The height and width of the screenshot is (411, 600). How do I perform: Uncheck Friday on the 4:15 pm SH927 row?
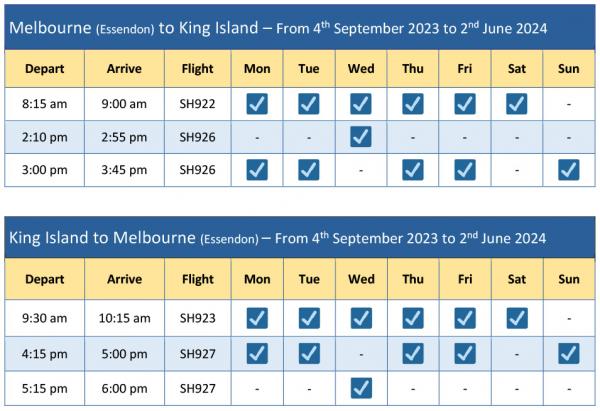coord(465,352)
